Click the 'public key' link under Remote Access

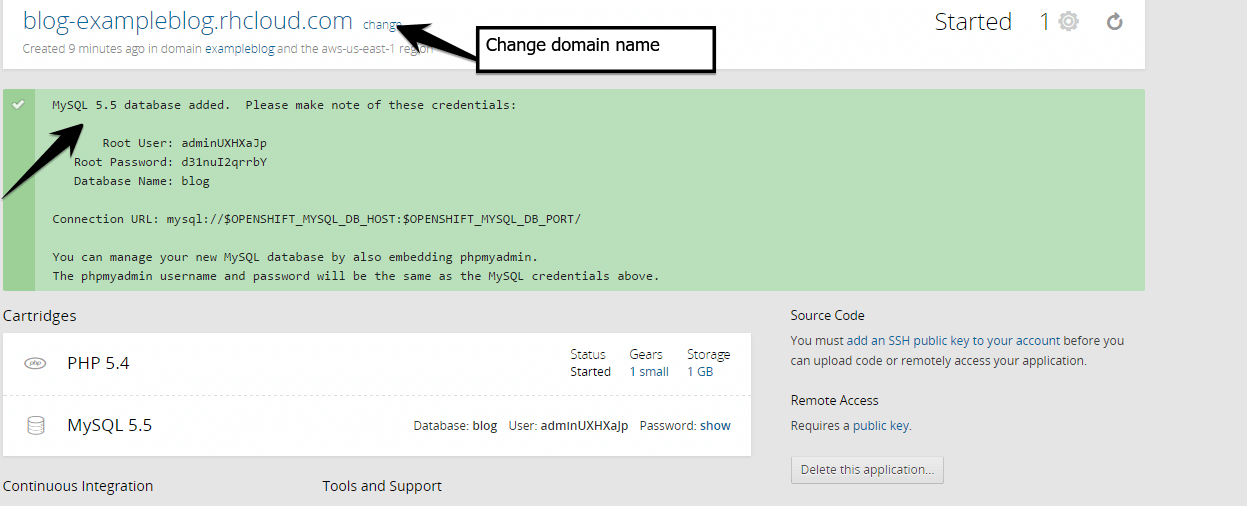(880, 426)
